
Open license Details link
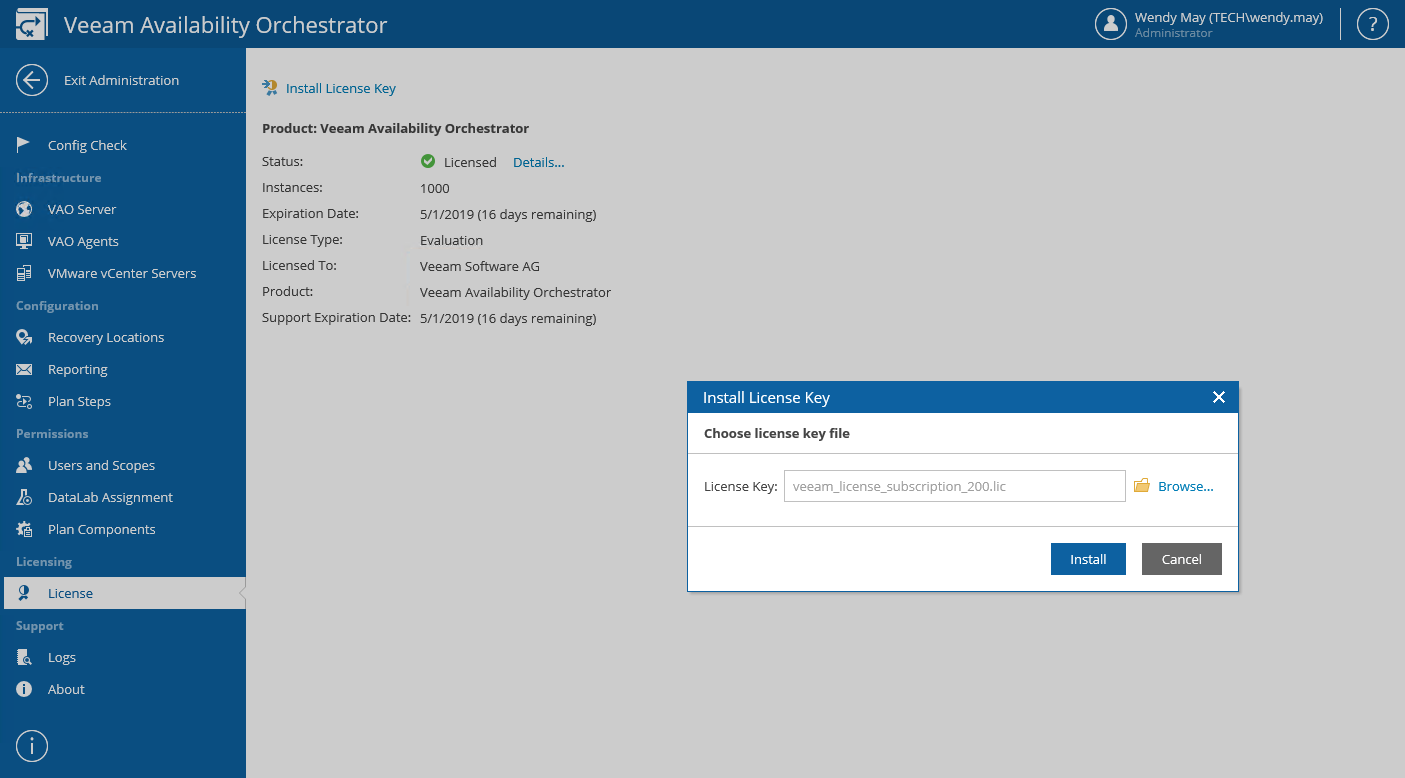point(538,162)
